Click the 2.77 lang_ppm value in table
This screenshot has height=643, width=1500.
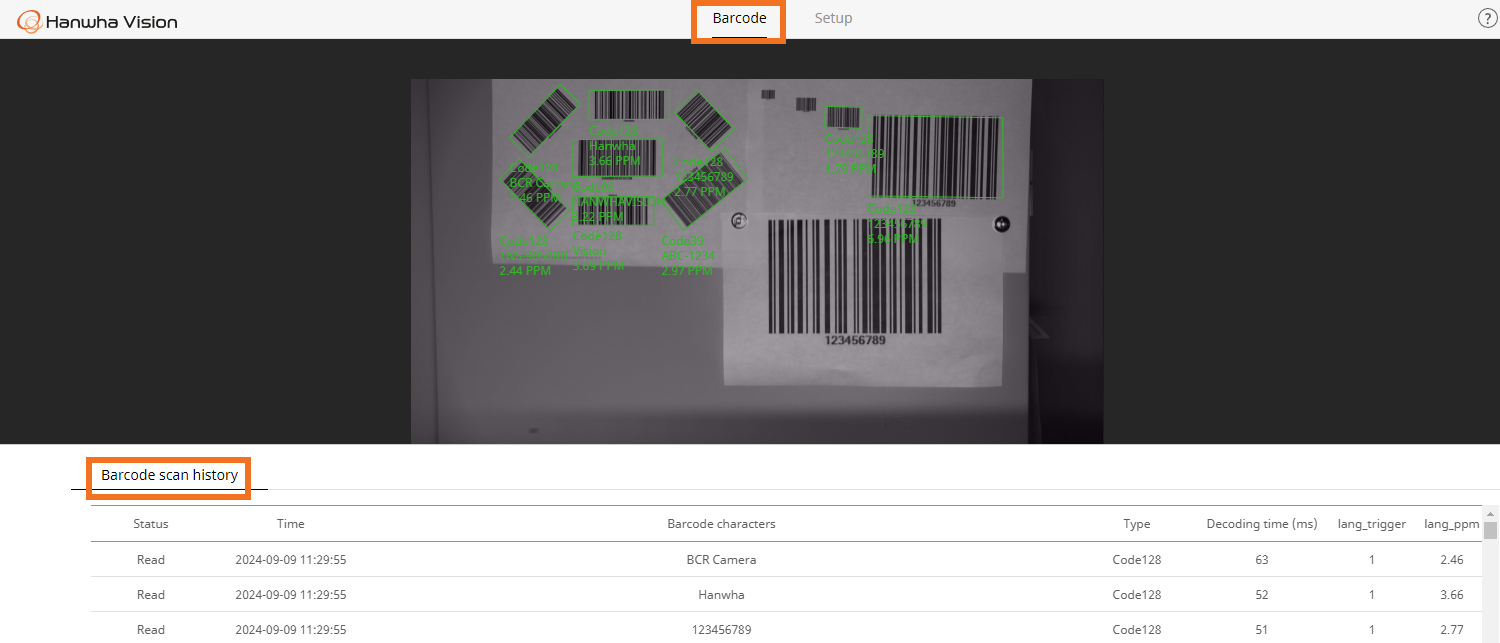[x=1452, y=630]
